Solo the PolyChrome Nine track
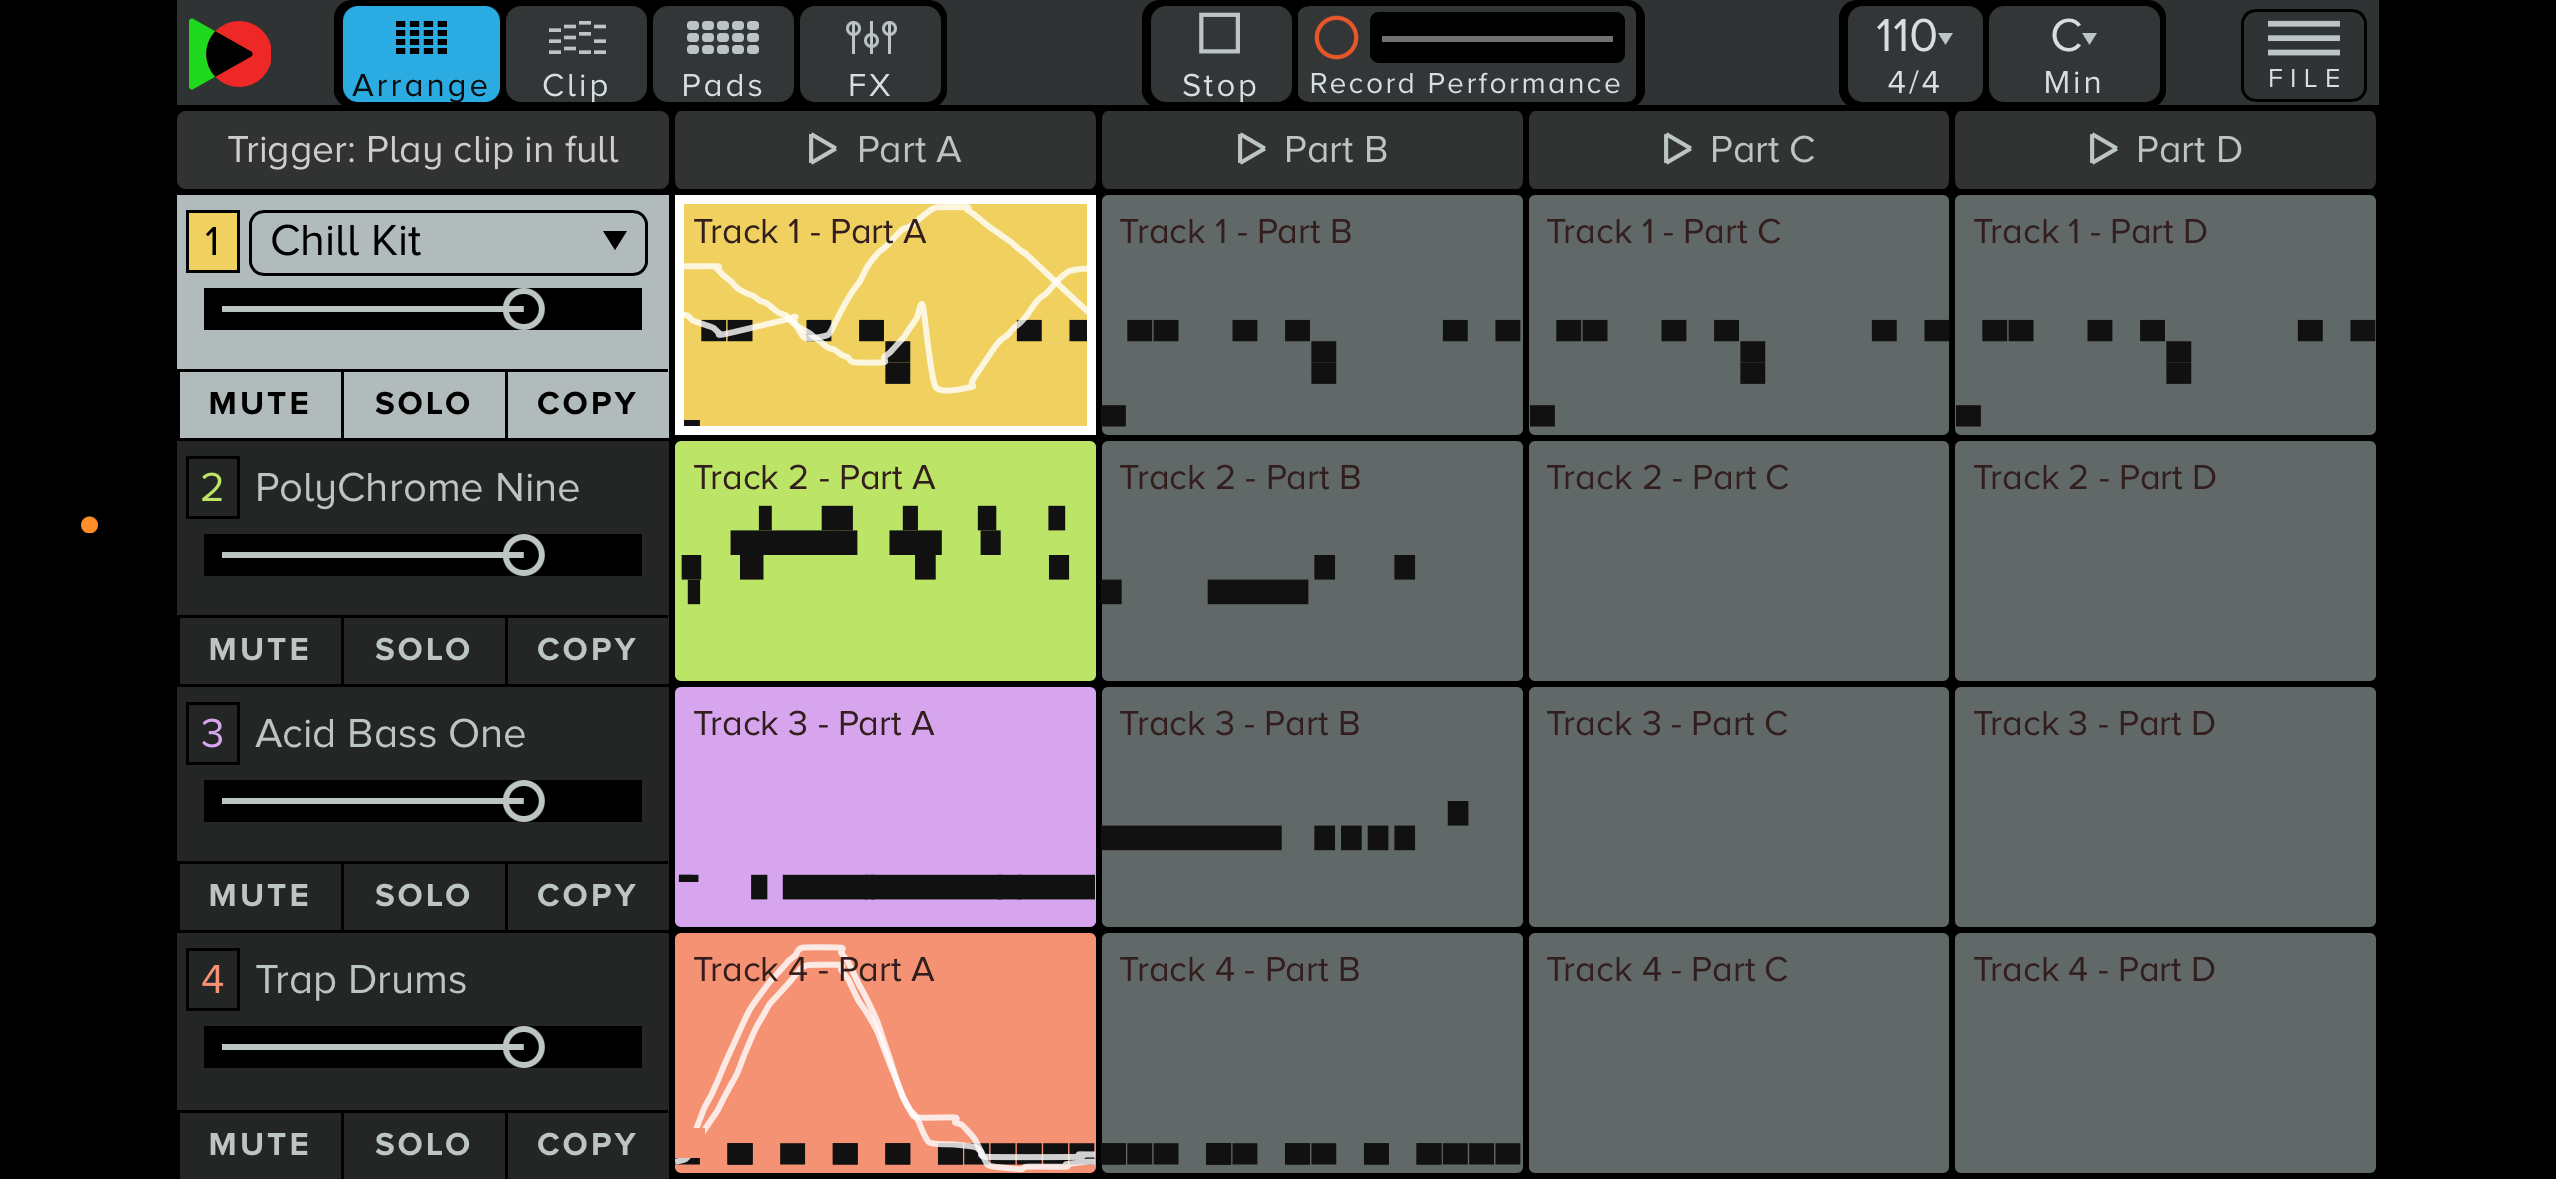The image size is (2556, 1179). [423, 650]
